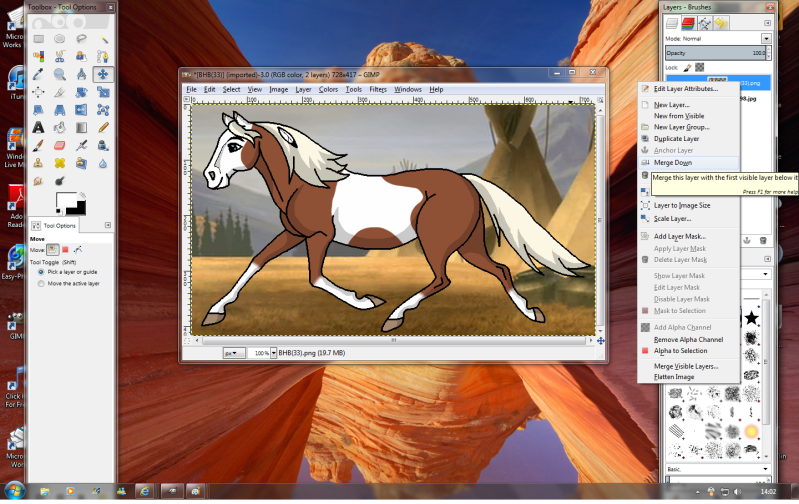
Task: Select the Flip tool
Action: [x=81, y=110]
